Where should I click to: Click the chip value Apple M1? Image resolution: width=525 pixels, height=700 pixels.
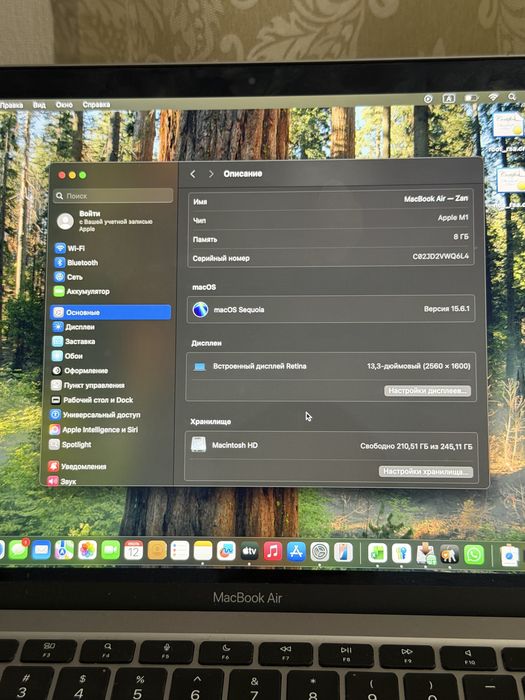pos(453,217)
